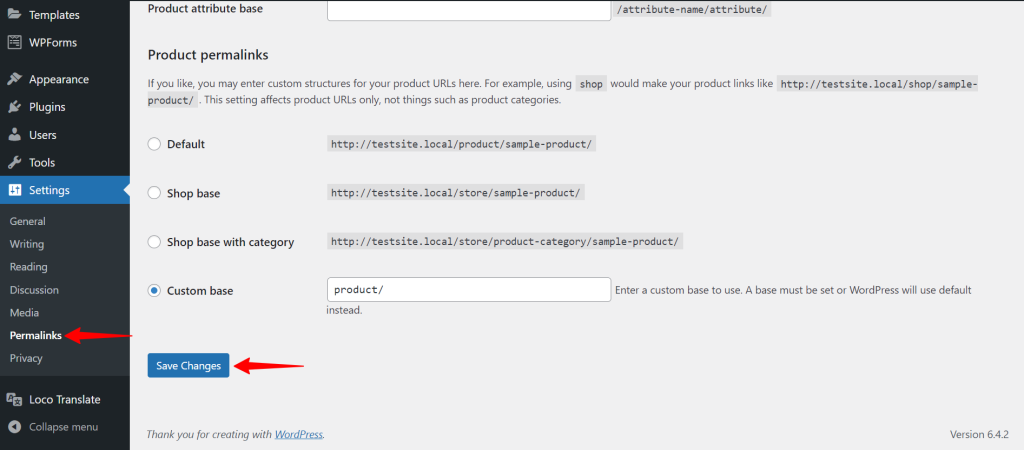Click the Loco Translate icon

pyautogui.click(x=14, y=400)
